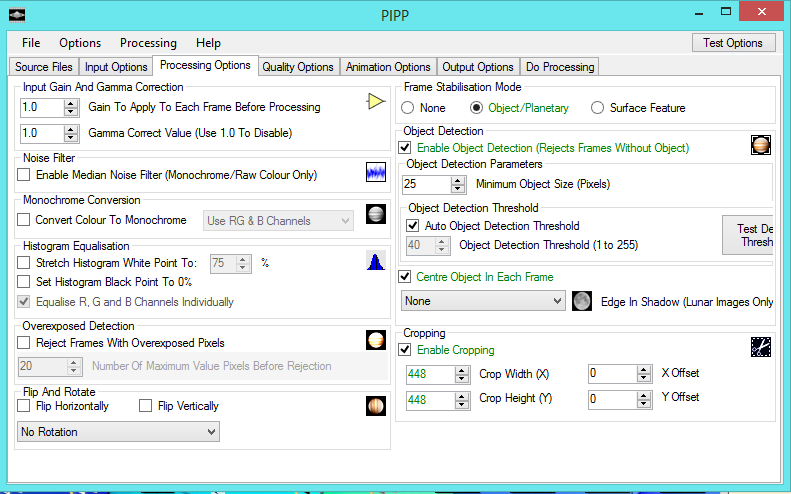Check Reject Frames With Overexposed Pixels
The height and width of the screenshot is (494, 791).
tap(24, 343)
